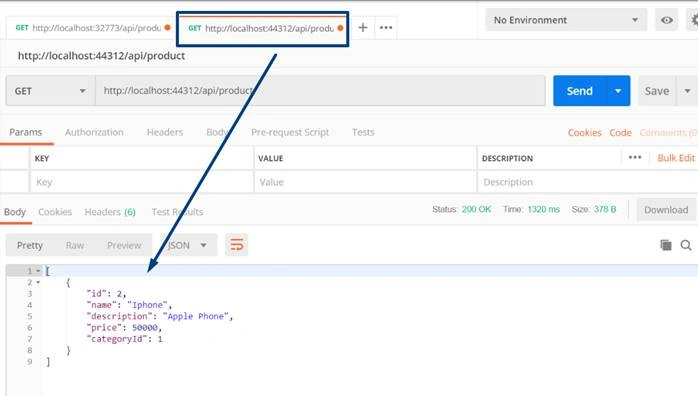Open the JSON format dropdown
The image size is (698, 396).
188,245
